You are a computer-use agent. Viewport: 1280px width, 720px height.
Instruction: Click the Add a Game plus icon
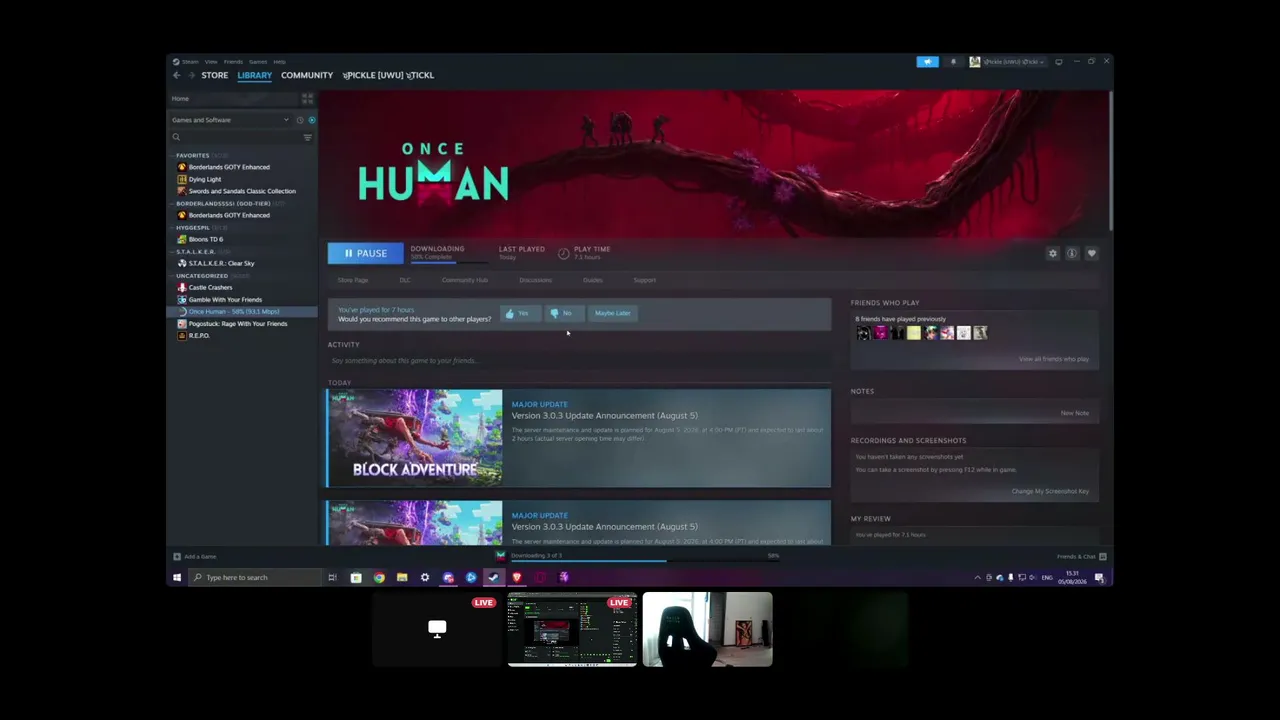tap(177, 557)
